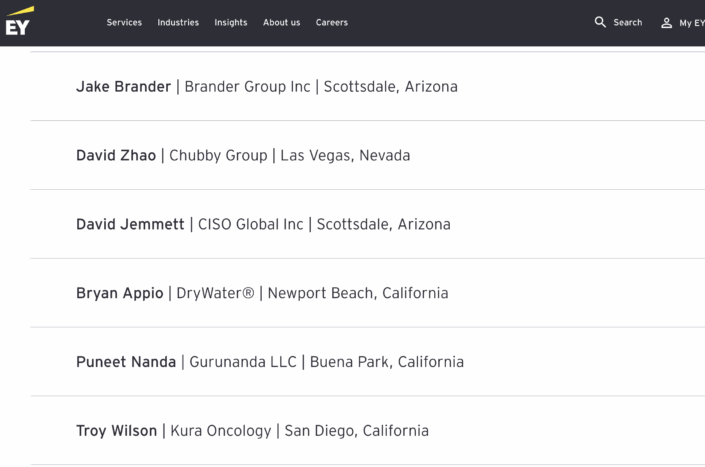The width and height of the screenshot is (705, 467).
Task: Click the name Troy Wilson
Action: (x=116, y=431)
